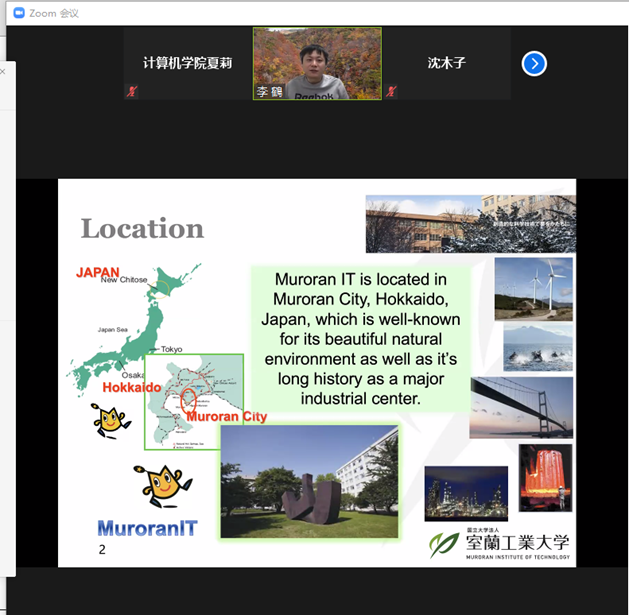
Task: Click the mascot icon below Hokkaido label
Action: tap(110, 421)
